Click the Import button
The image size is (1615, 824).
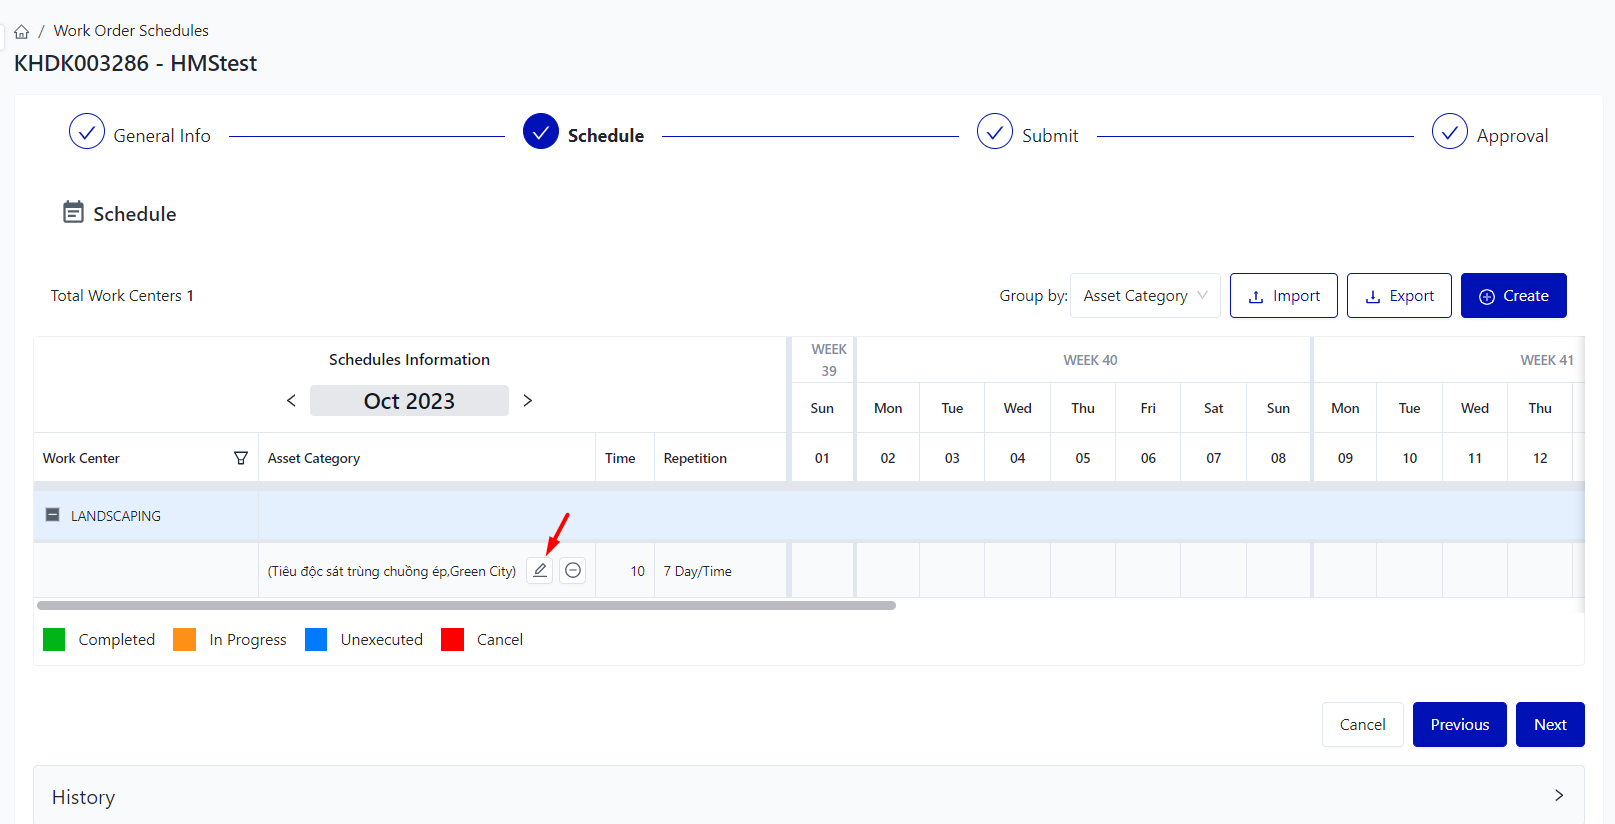pyautogui.click(x=1283, y=296)
